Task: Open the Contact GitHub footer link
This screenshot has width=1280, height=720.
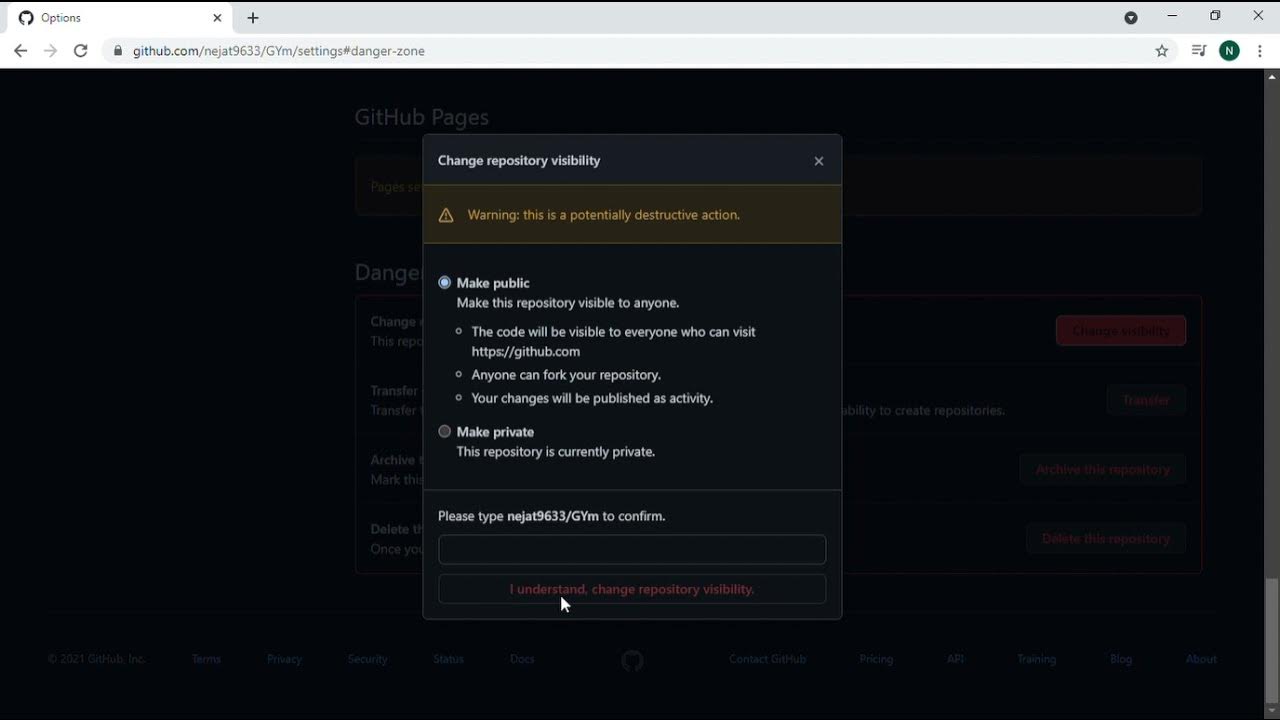Action: pos(767,659)
